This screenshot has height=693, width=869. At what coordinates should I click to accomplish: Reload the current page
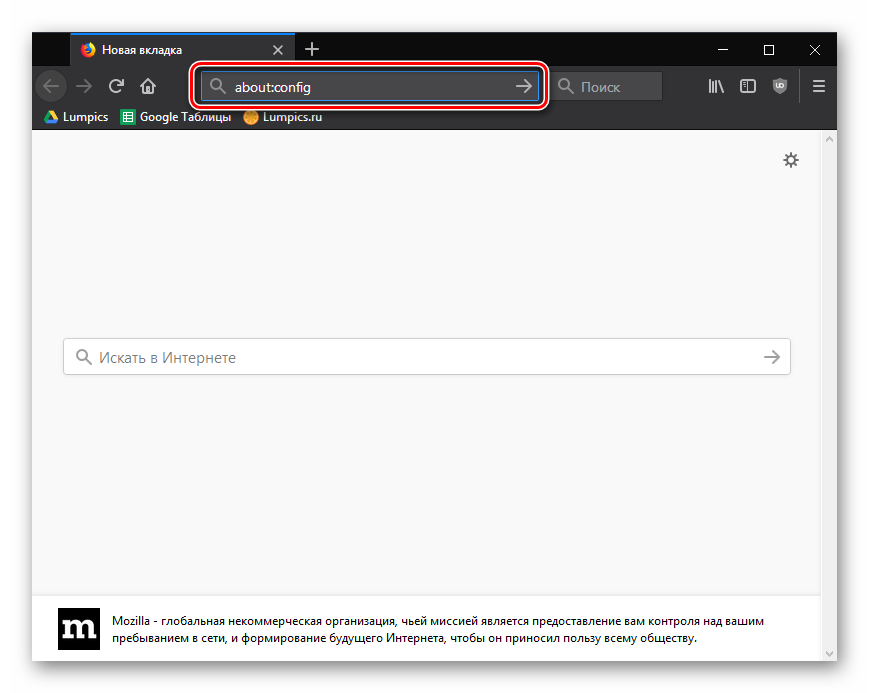(116, 86)
